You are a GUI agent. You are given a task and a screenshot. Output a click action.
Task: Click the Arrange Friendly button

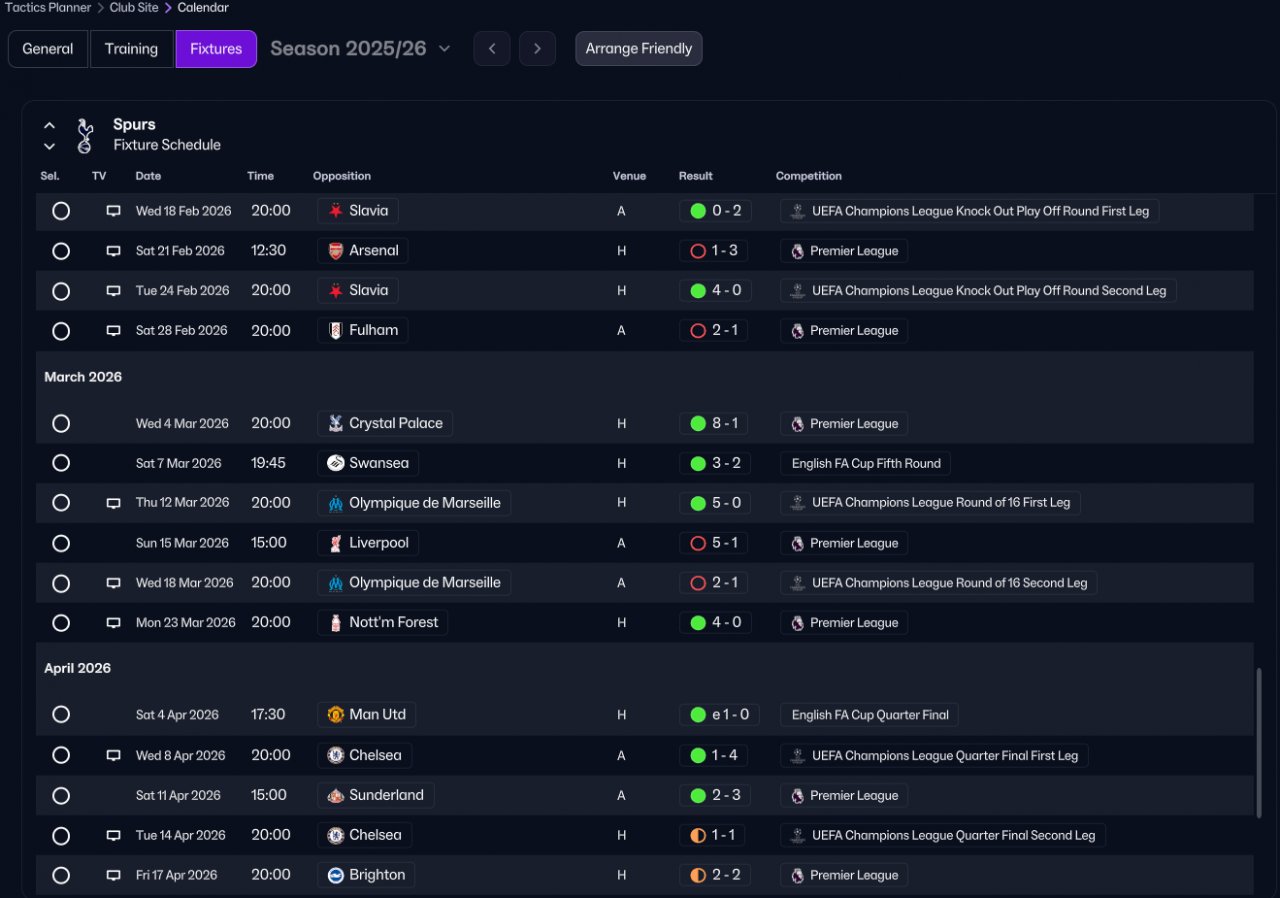[x=639, y=49]
